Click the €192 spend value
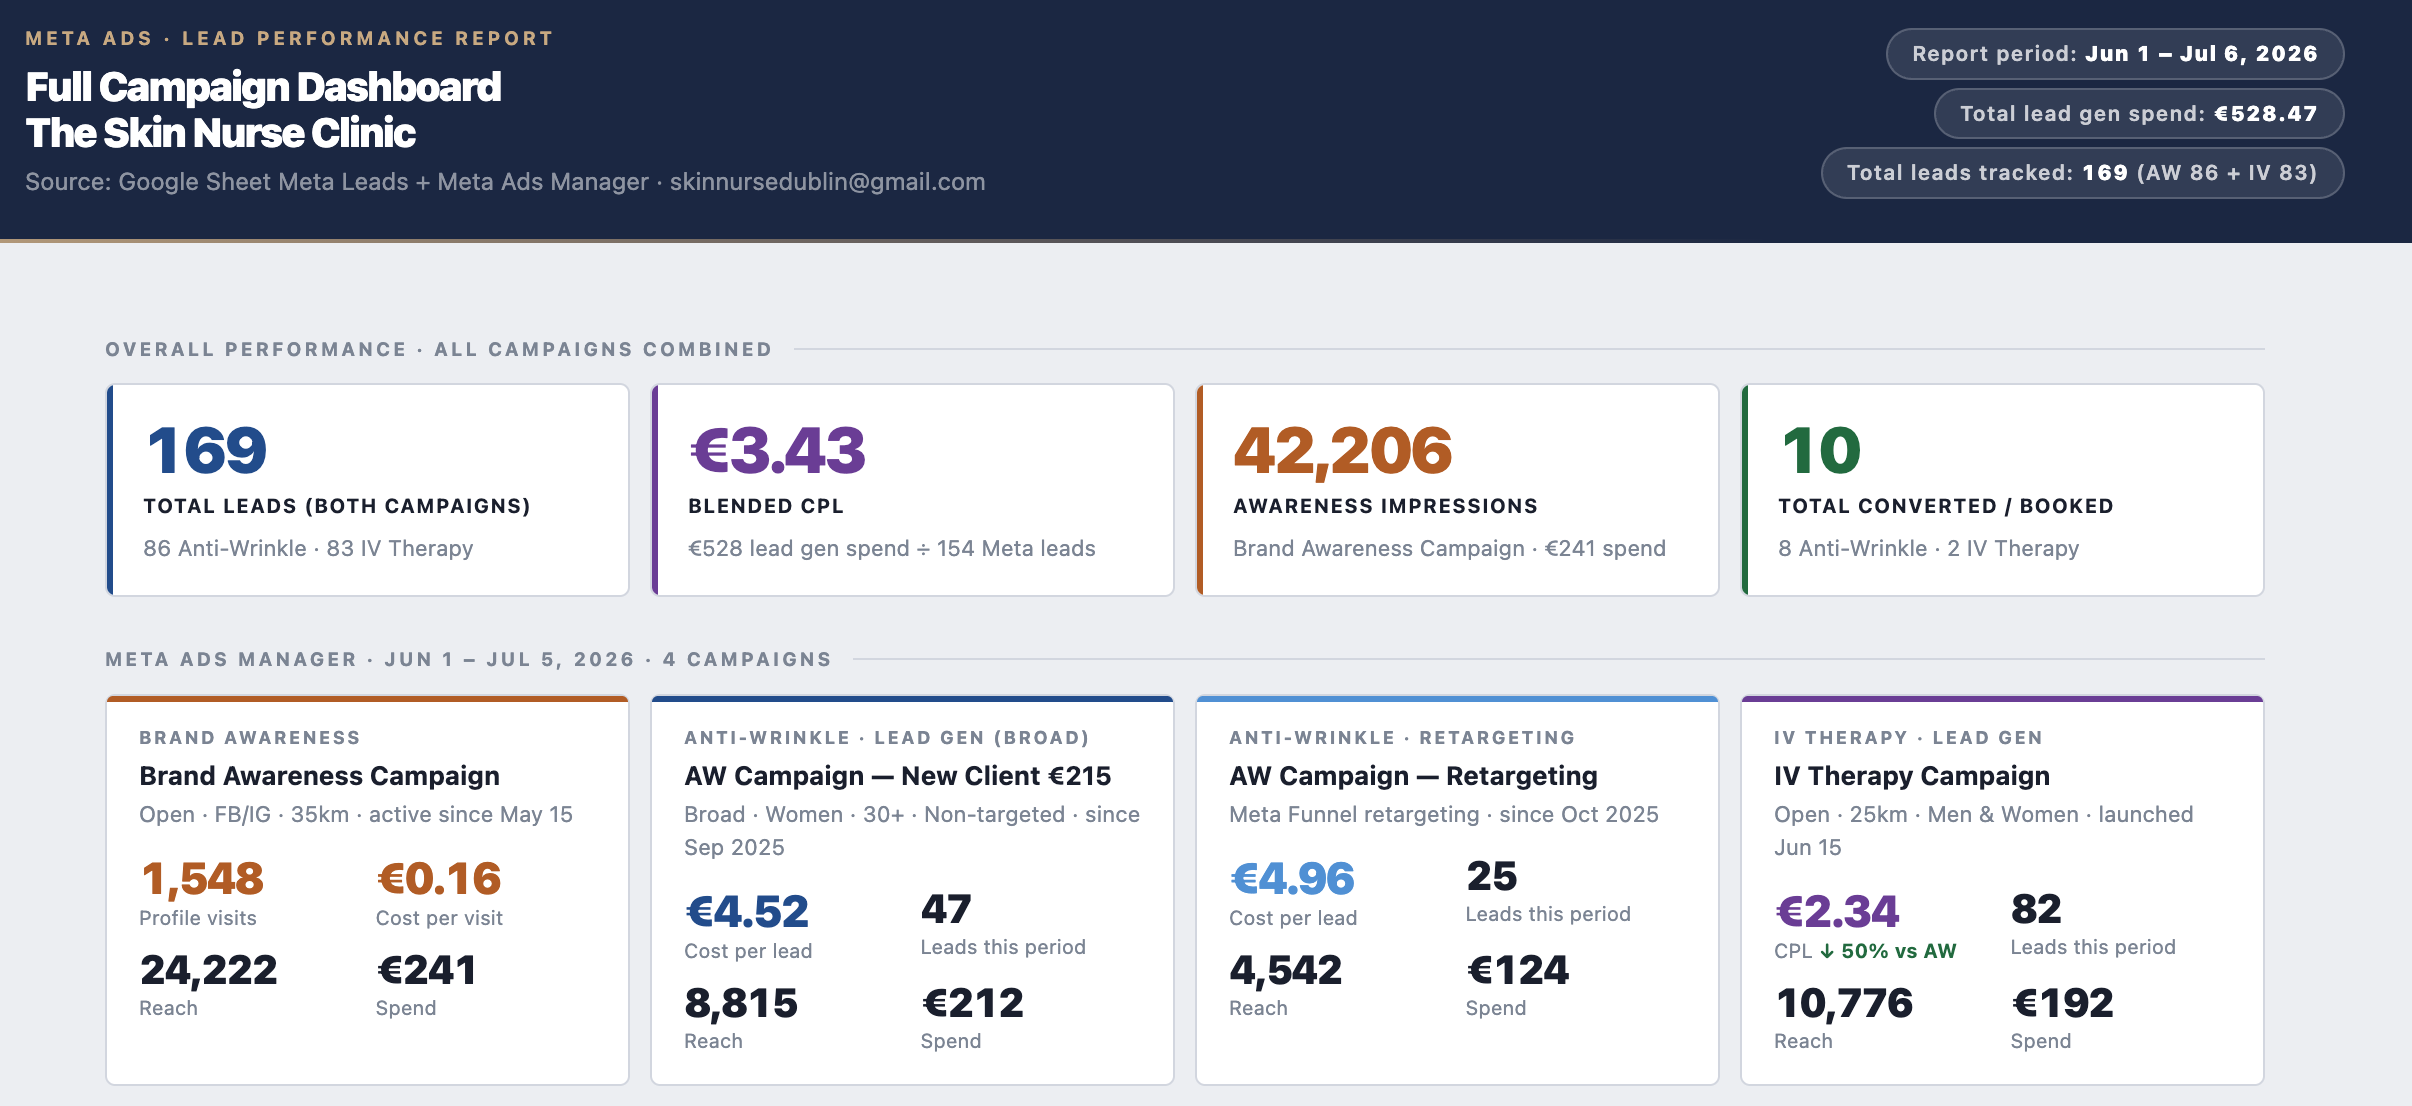Screen dimensions: 2412x1106 tap(2063, 1003)
